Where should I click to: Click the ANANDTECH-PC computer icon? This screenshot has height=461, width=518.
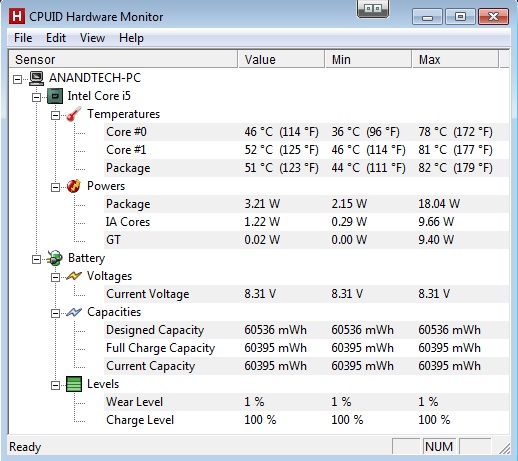point(36,78)
